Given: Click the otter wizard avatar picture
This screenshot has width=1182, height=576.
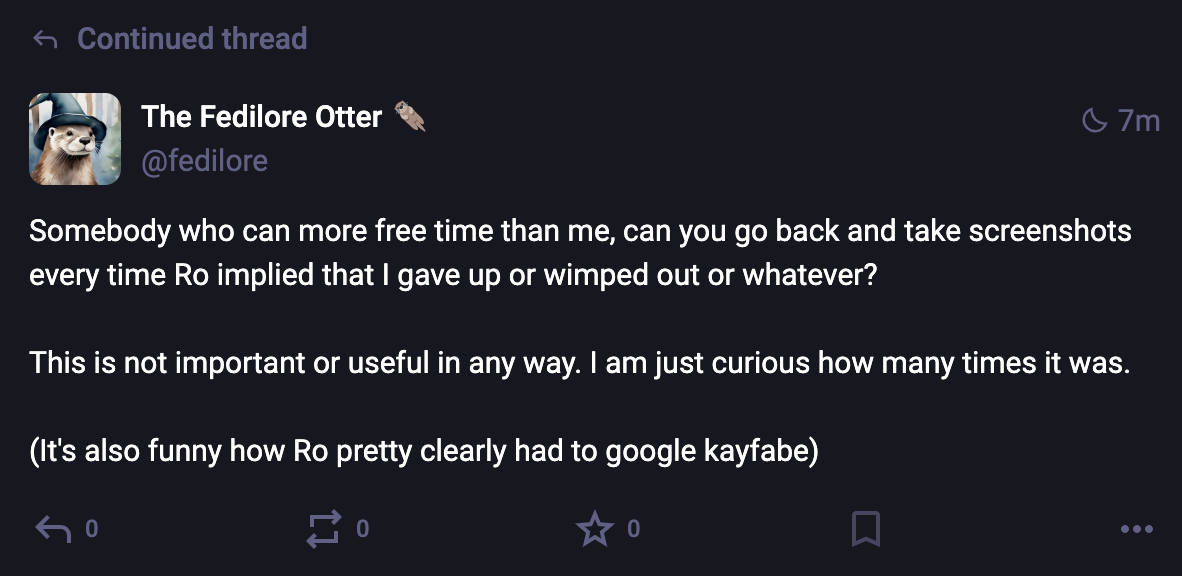Looking at the screenshot, I should click(x=75, y=139).
